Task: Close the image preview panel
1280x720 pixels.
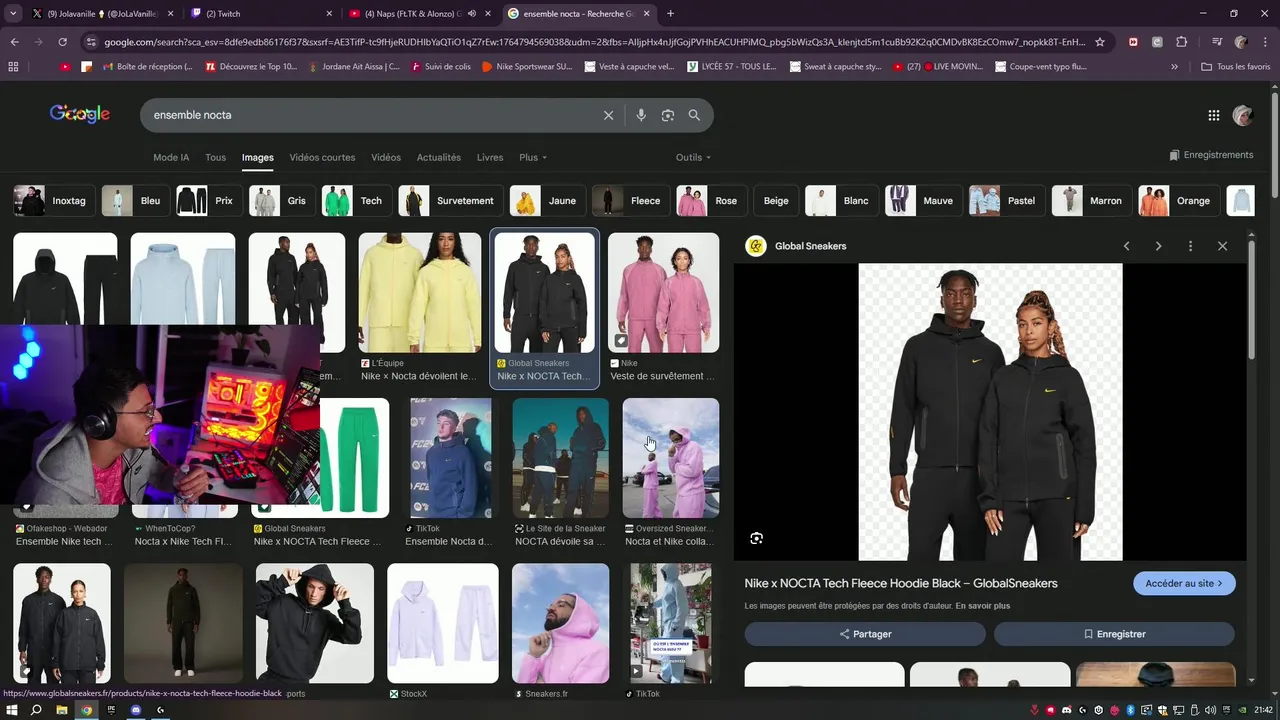Action: coord(1222,246)
